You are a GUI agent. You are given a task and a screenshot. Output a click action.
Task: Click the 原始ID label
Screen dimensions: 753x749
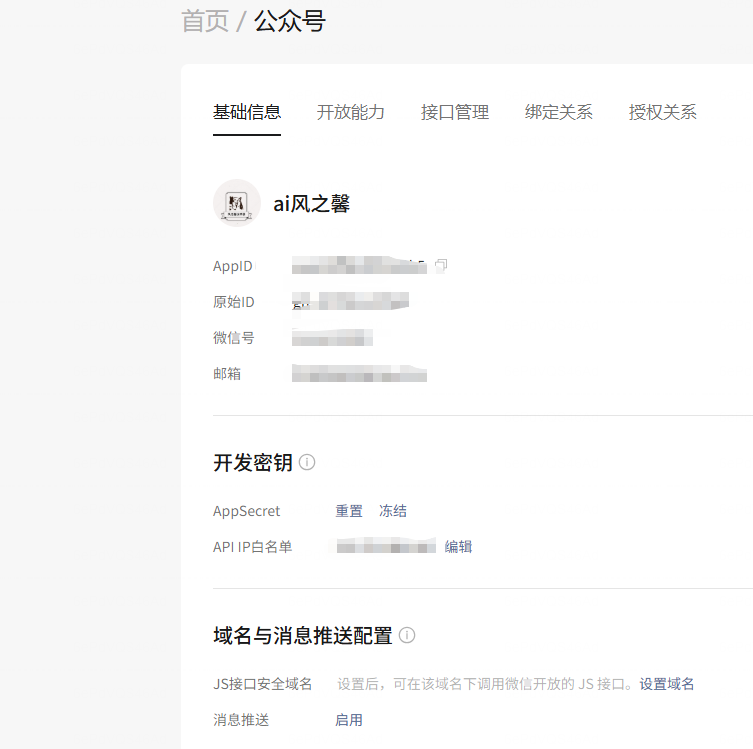(234, 302)
